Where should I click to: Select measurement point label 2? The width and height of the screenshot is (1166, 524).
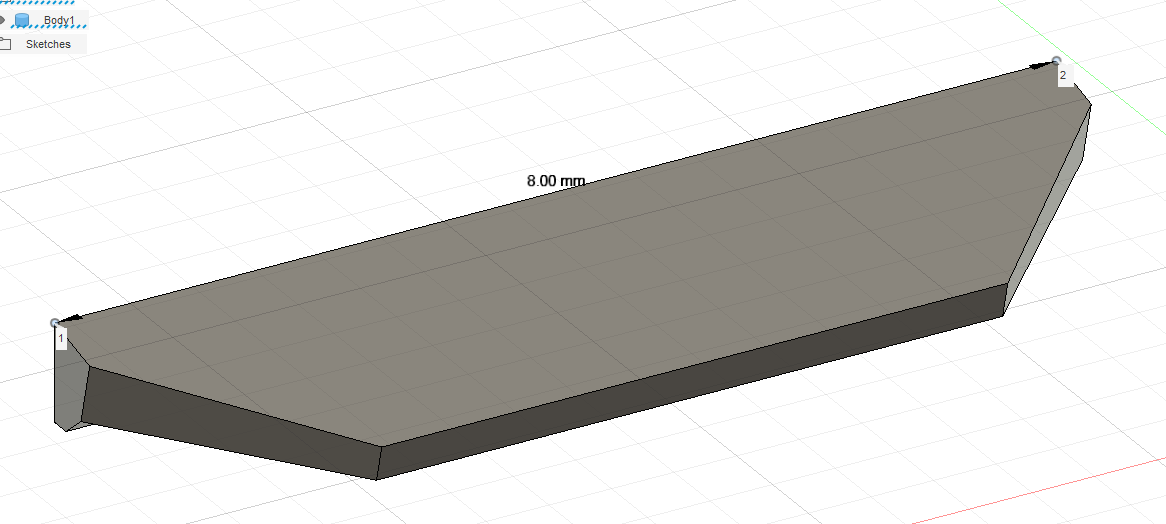(1063, 75)
